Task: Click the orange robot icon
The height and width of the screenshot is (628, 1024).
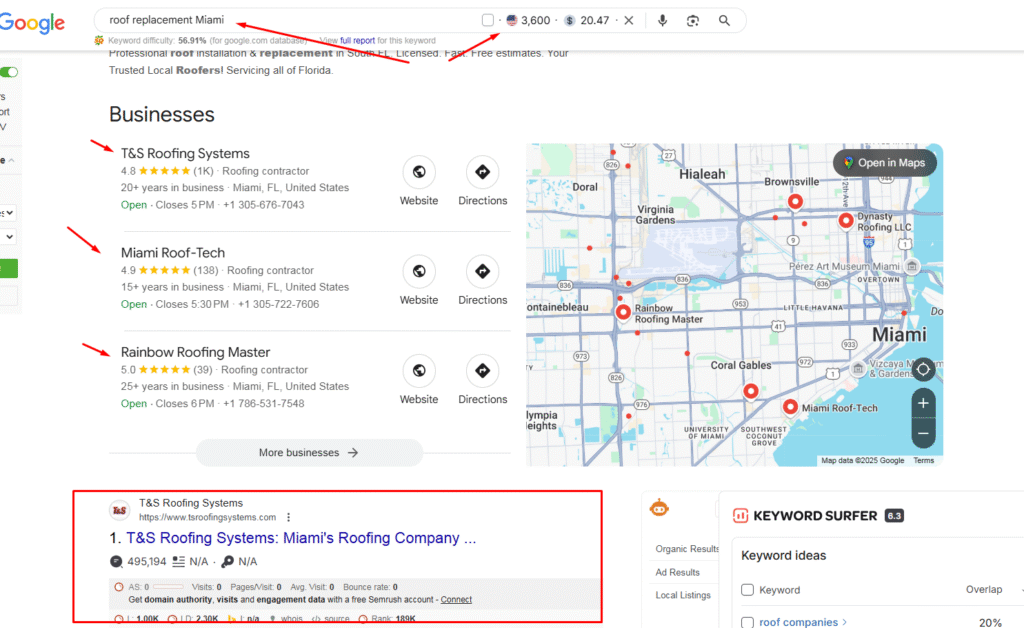Action: click(659, 507)
